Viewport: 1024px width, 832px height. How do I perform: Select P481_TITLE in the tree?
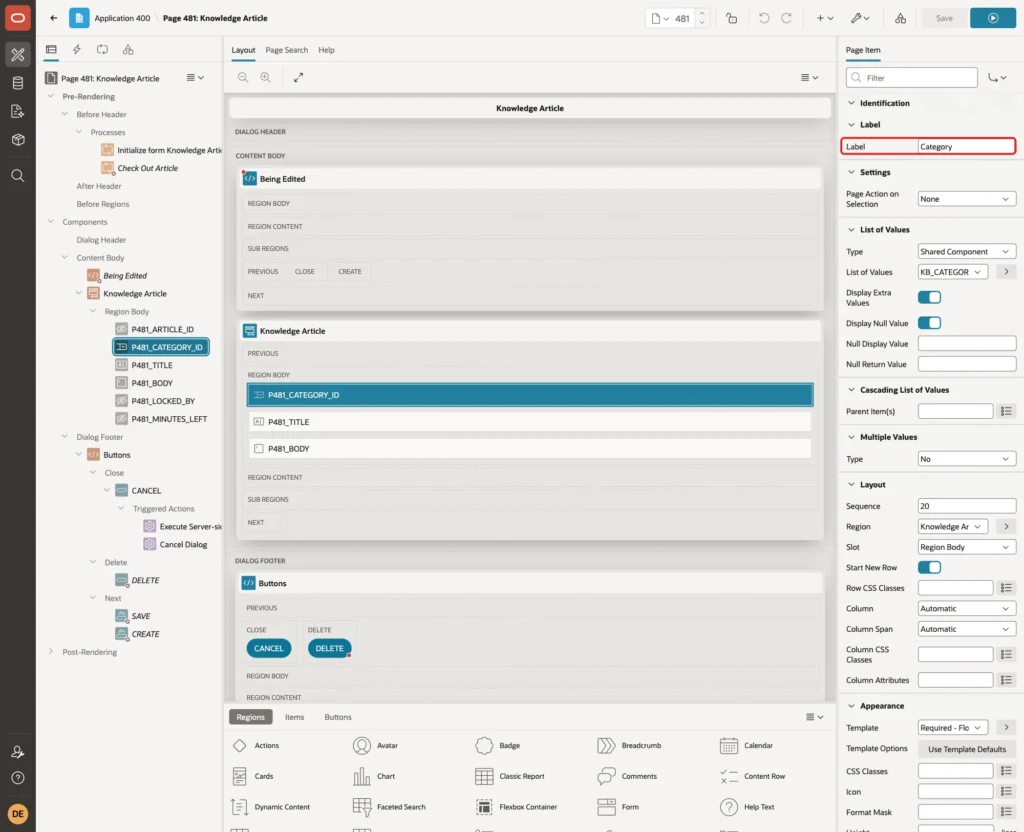click(x=152, y=365)
